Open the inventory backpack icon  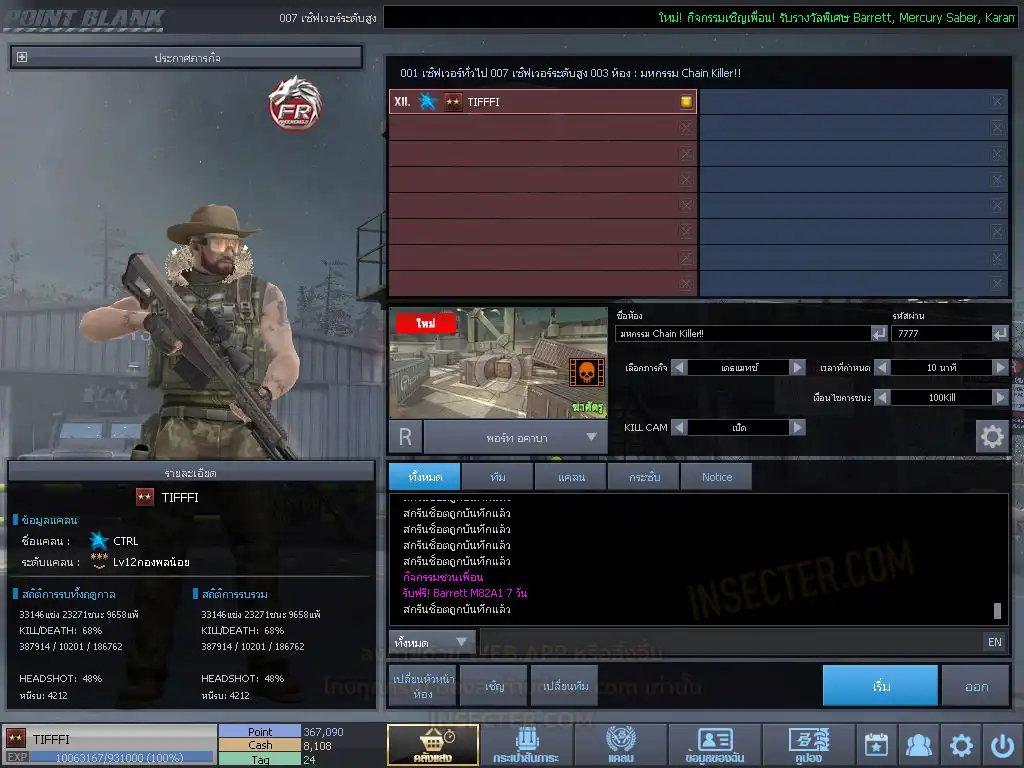pyautogui.click(x=526, y=745)
